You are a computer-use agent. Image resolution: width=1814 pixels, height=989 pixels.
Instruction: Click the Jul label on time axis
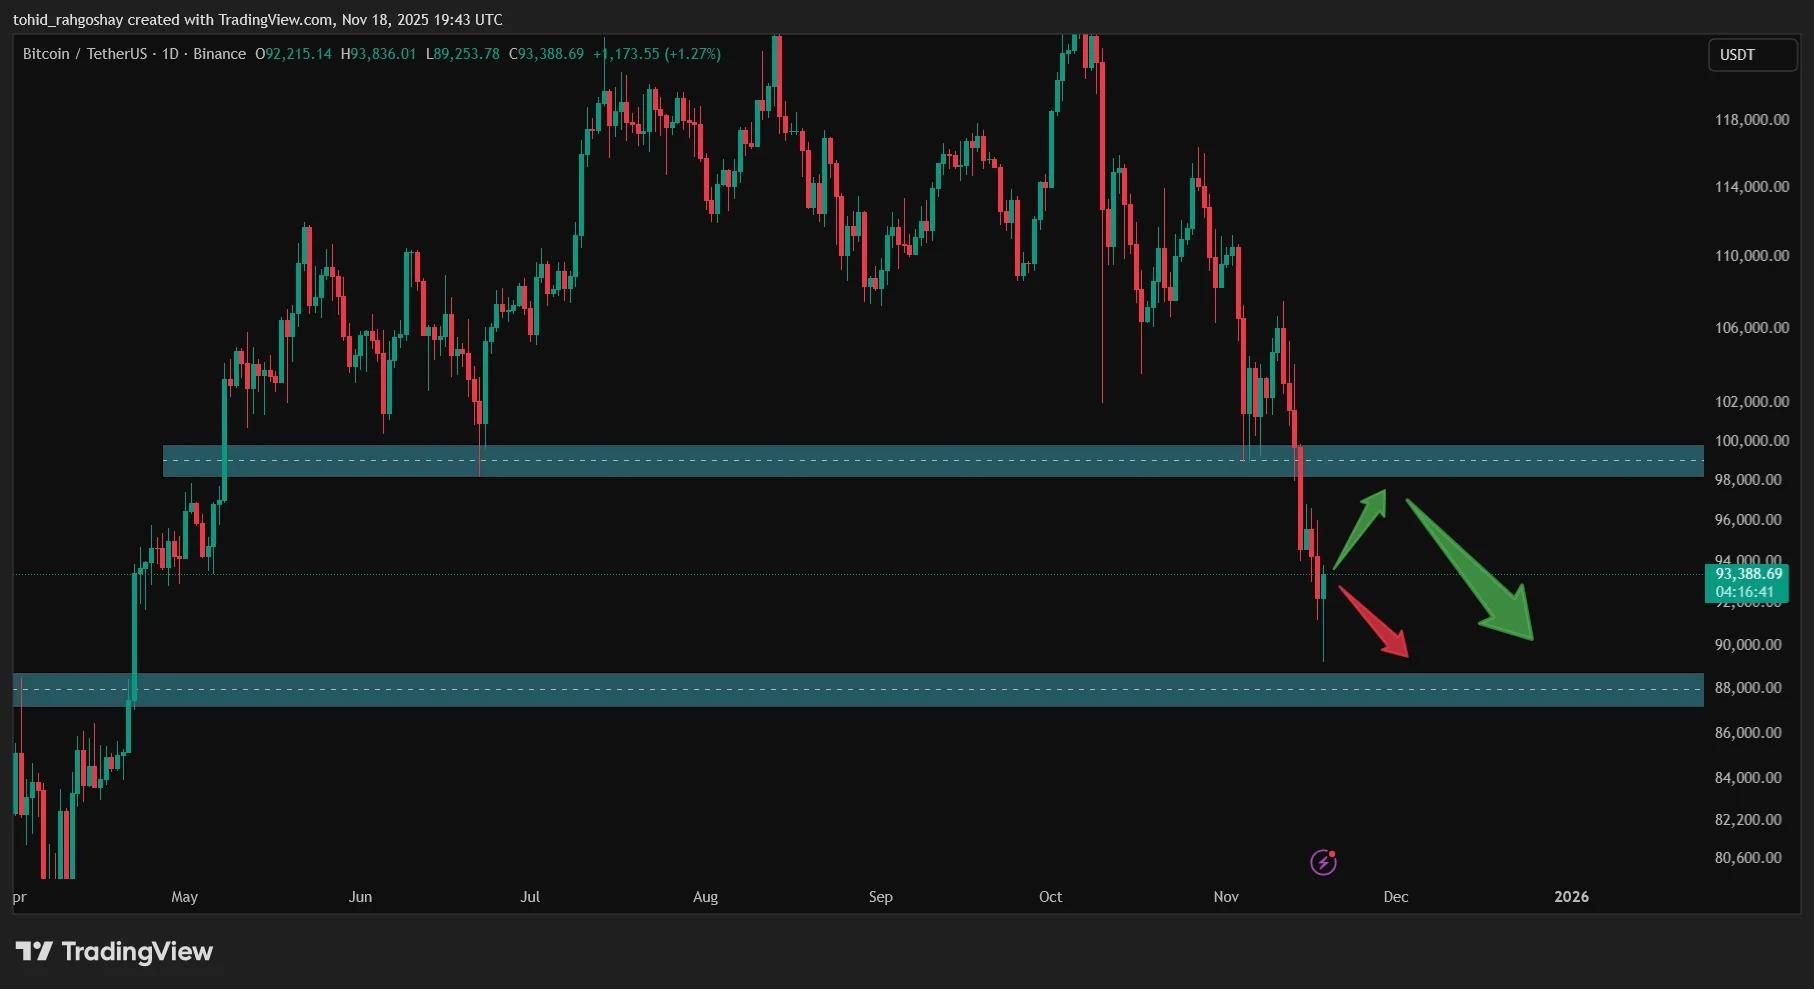530,897
